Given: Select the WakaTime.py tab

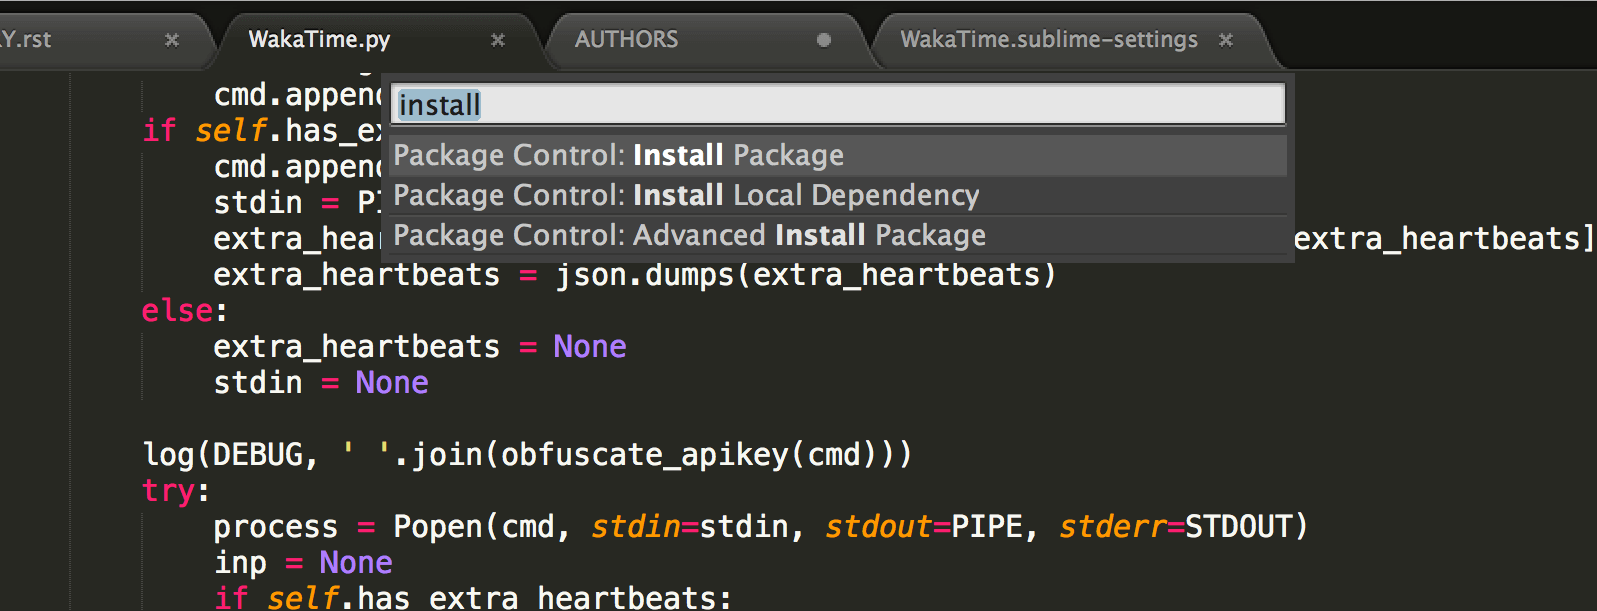Looking at the screenshot, I should coord(319,40).
